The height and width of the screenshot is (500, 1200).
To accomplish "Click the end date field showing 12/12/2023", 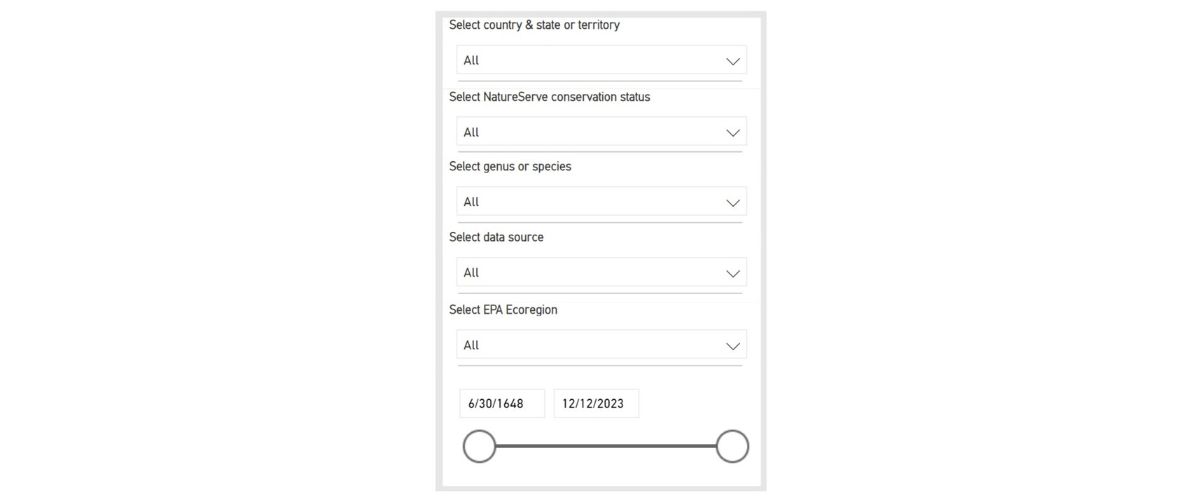I will [x=596, y=404].
